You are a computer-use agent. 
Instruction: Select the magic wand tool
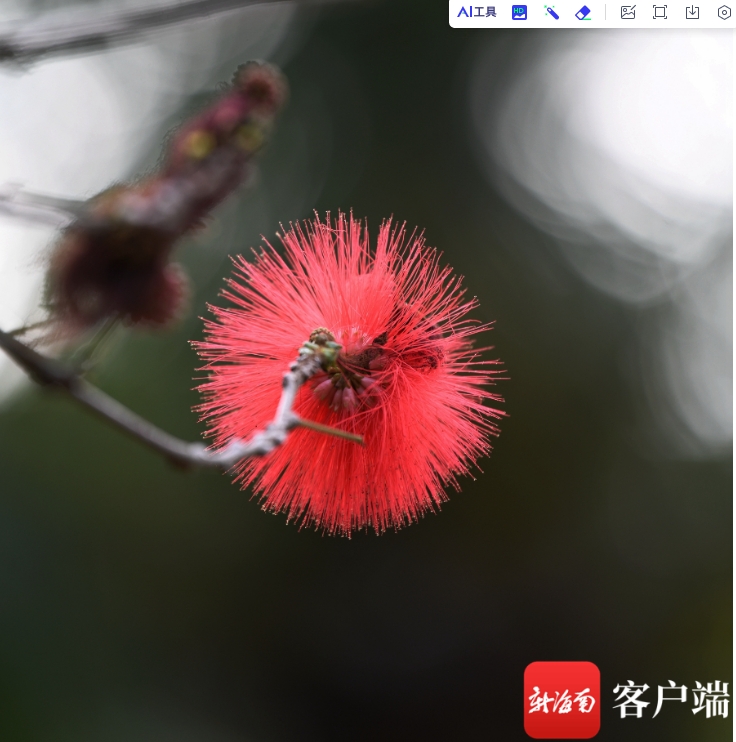point(551,12)
